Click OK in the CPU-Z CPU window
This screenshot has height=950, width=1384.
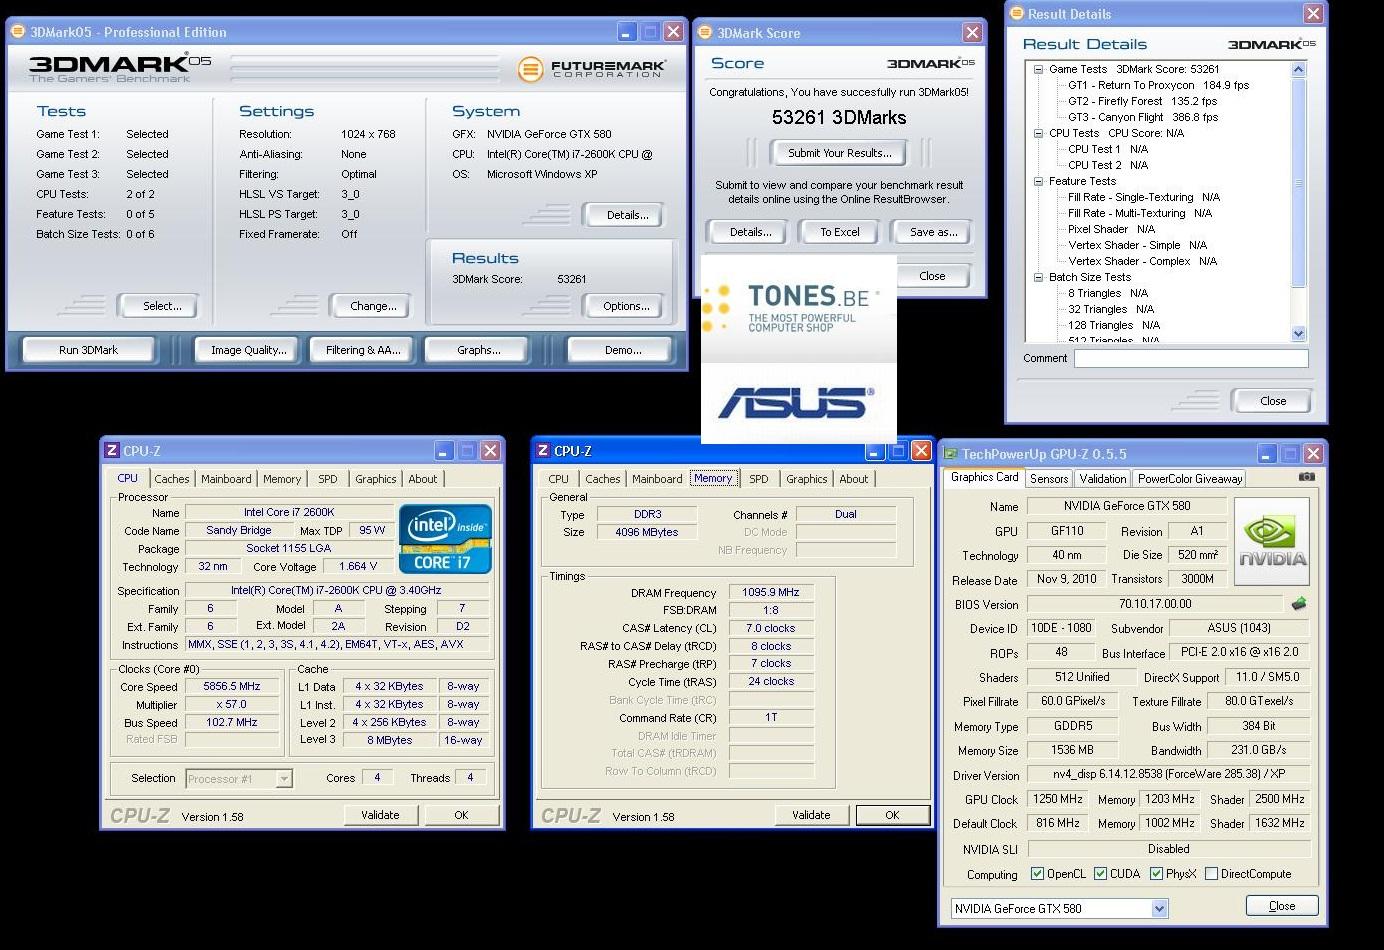coord(461,815)
